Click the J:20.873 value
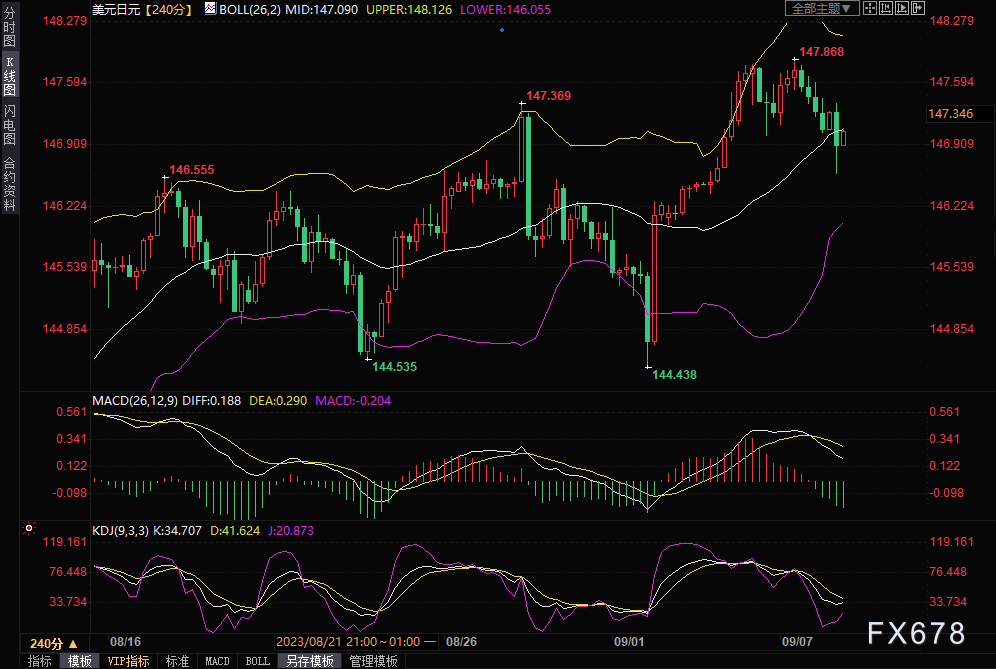Image resolution: width=996 pixels, height=669 pixels. pyautogui.click(x=290, y=530)
